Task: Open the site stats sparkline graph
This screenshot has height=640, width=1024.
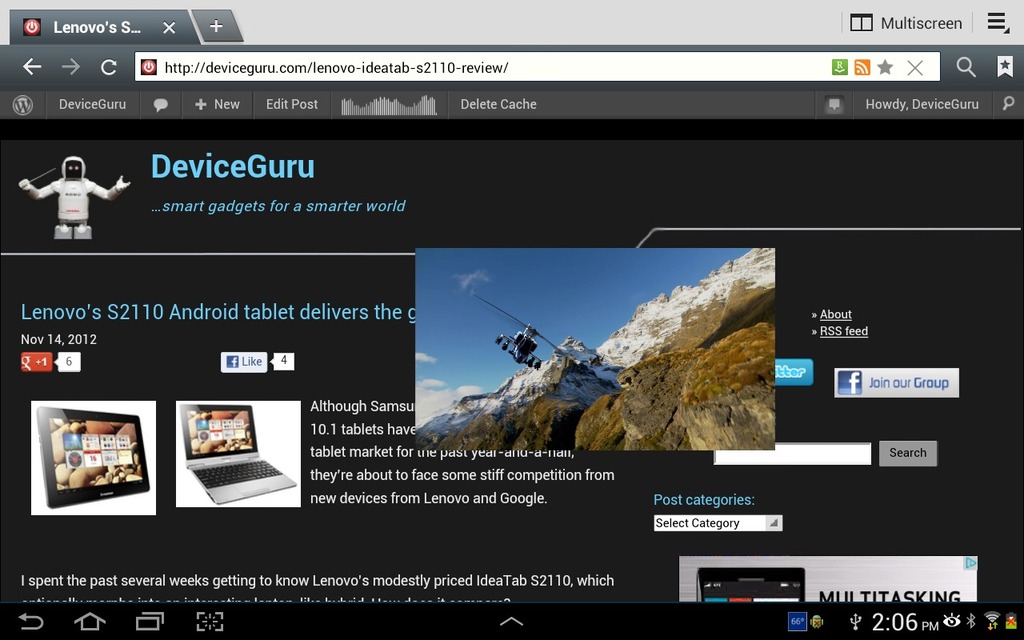Action: (x=389, y=104)
